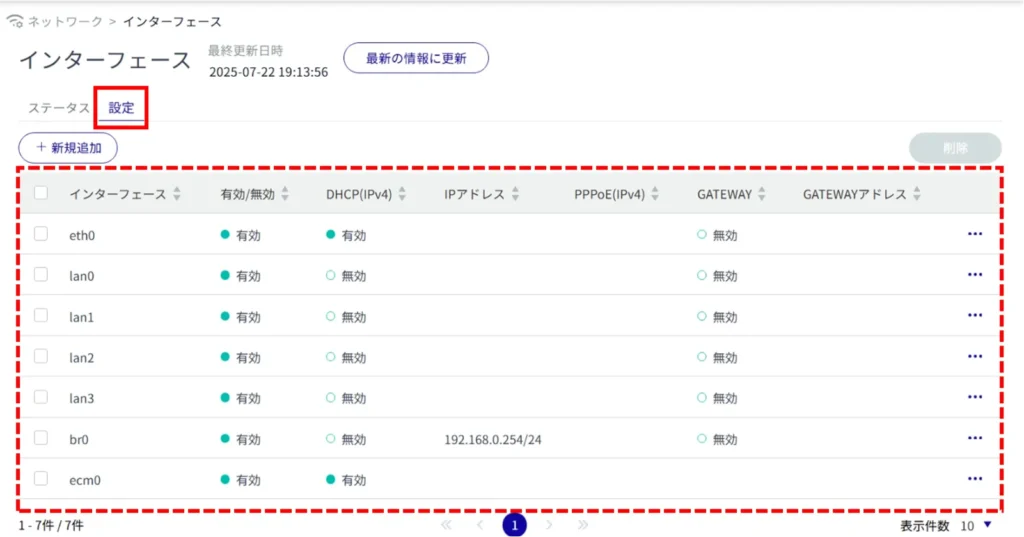Image resolution: width=1024 pixels, height=537 pixels.
Task: Sort by インターフェース column sort icon
Action: pos(177,194)
